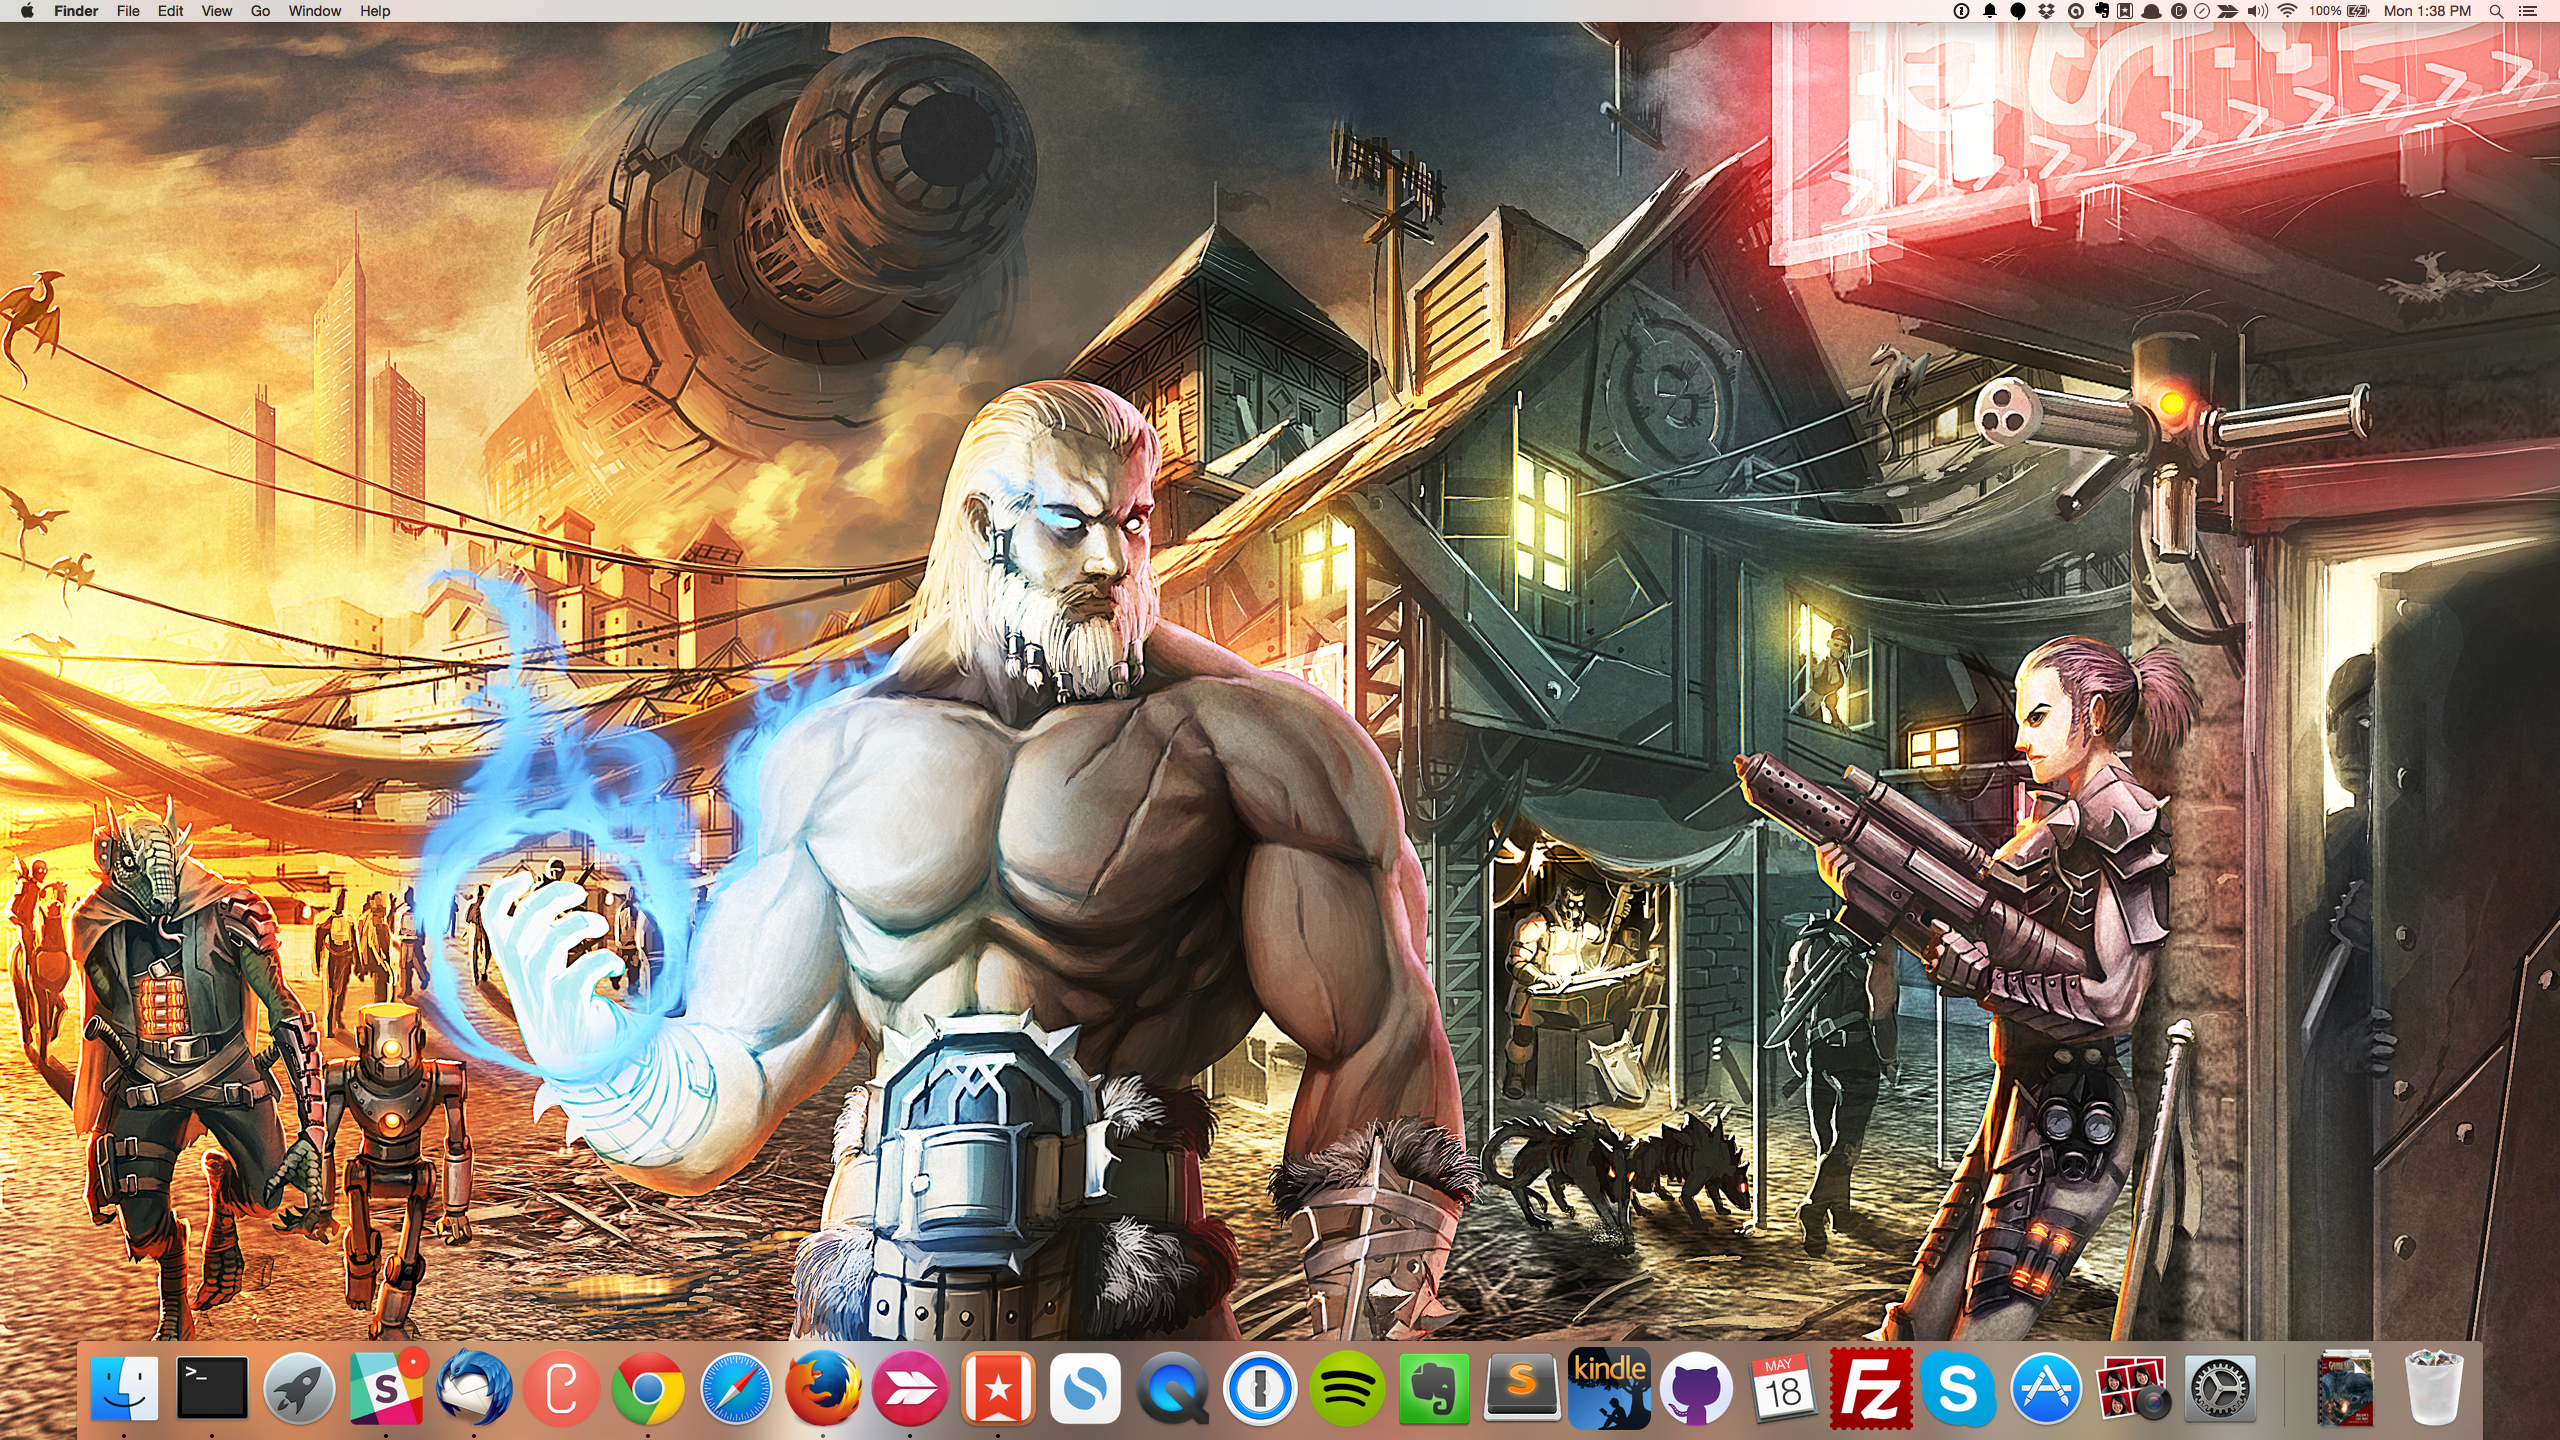Open the Dropbox menu bar dropdown
Image resolution: width=2560 pixels, height=1440 pixels.
pyautogui.click(x=2047, y=11)
